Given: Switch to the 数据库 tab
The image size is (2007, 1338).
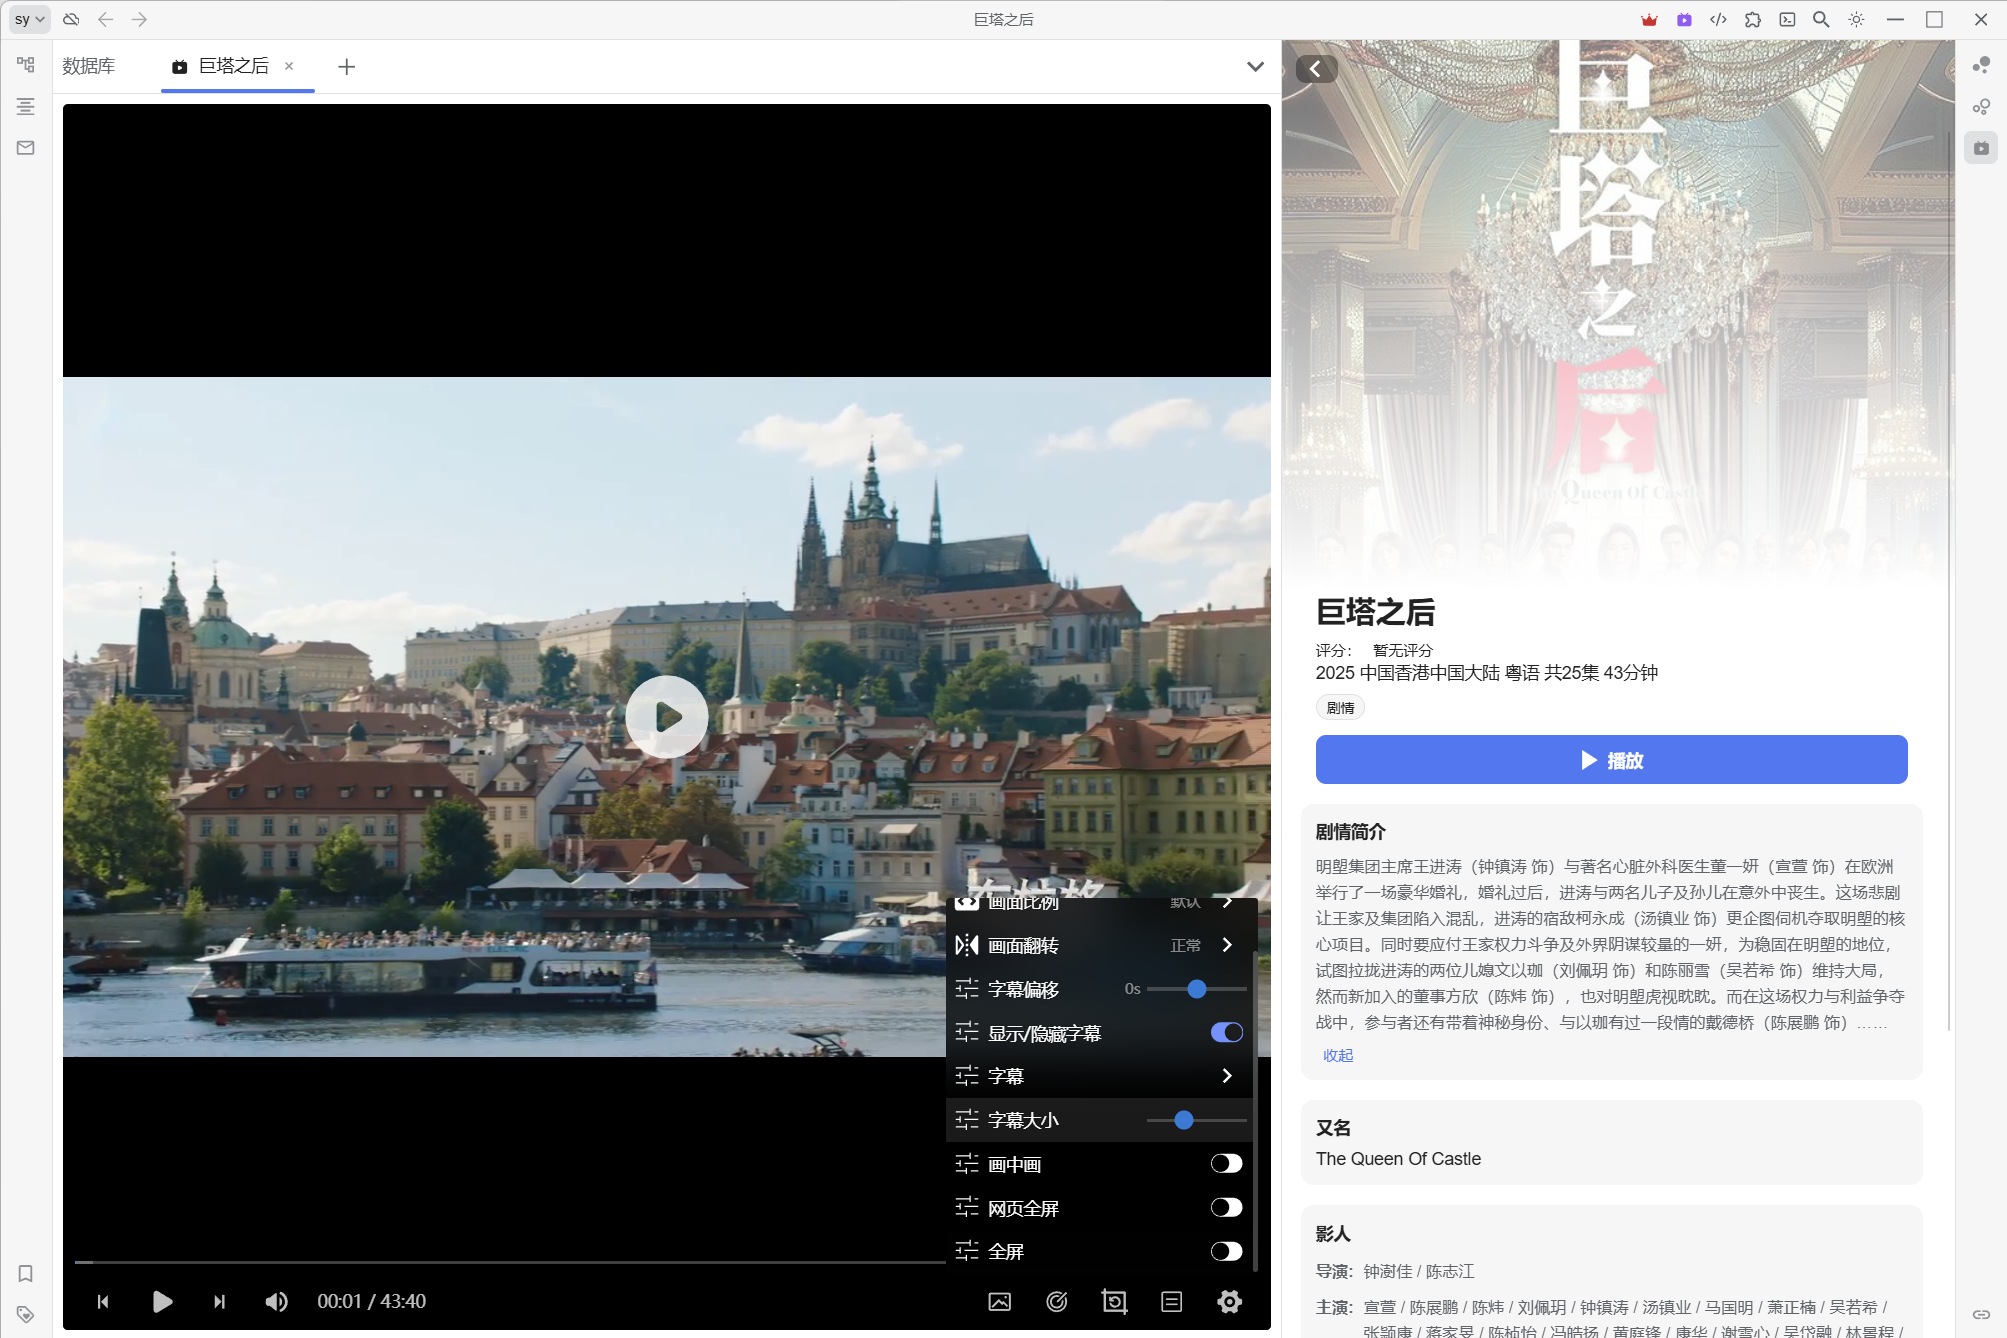Looking at the screenshot, I should (x=89, y=67).
